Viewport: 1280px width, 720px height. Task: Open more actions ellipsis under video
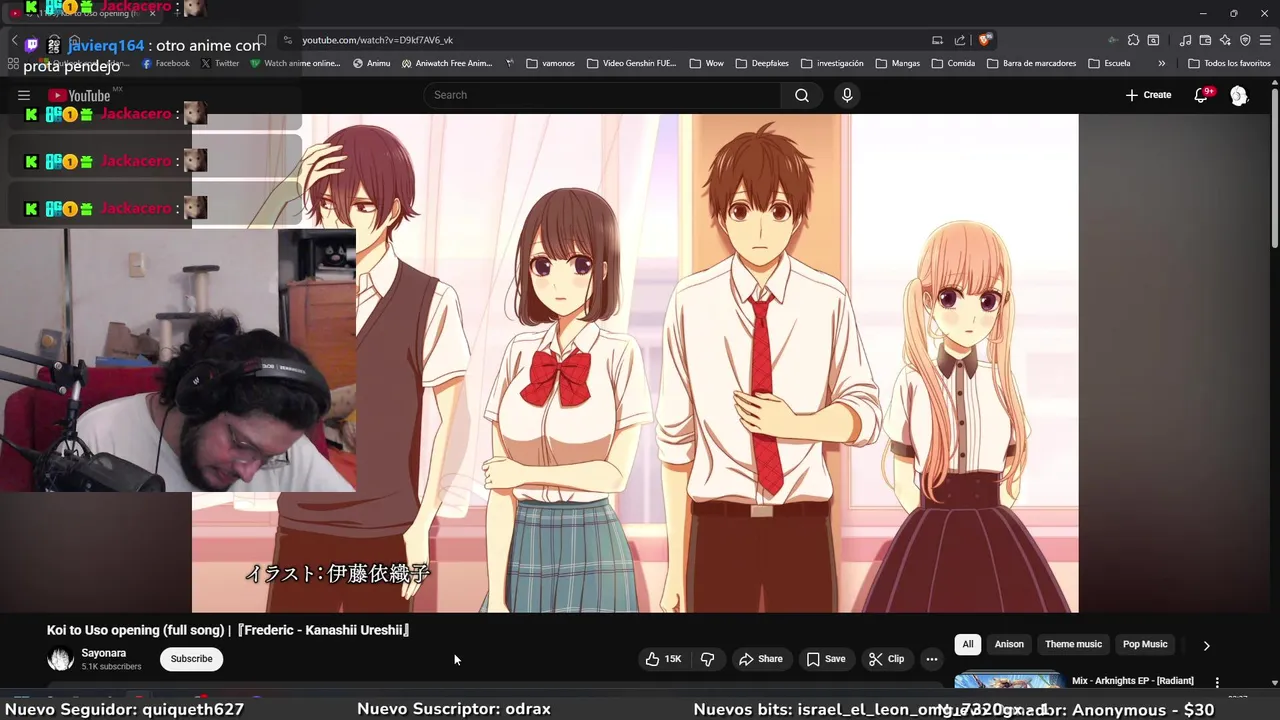[x=932, y=659]
